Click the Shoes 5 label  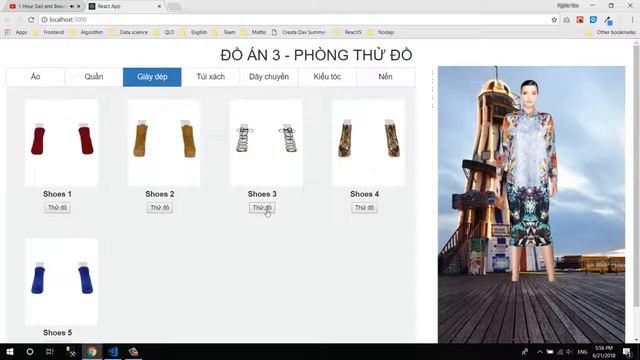[x=58, y=333]
